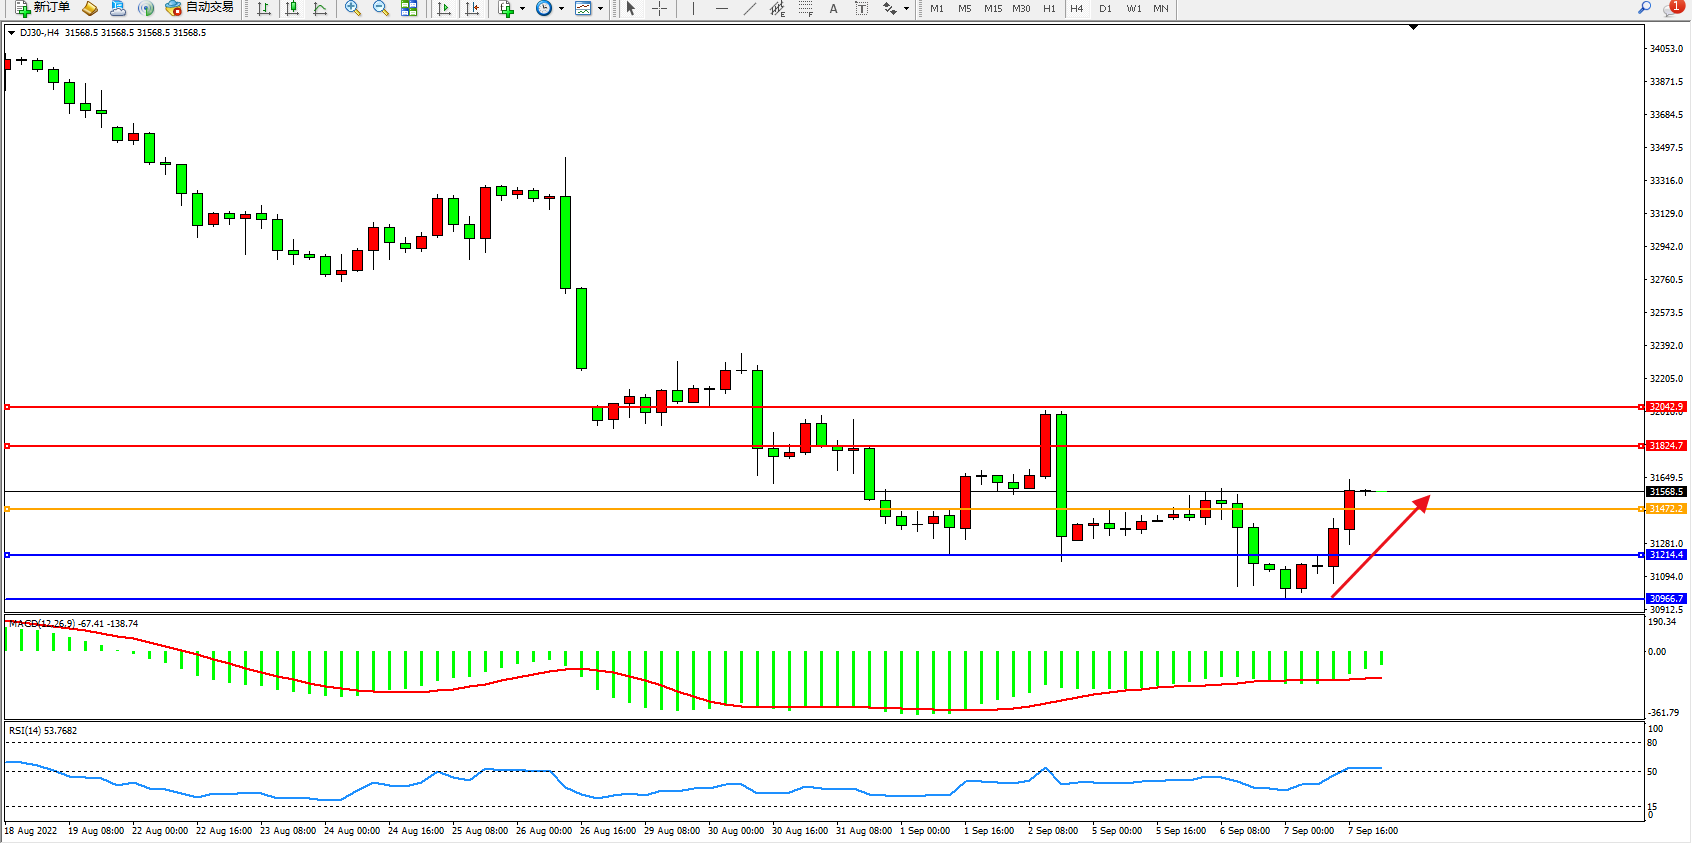Switch to D1 timeframe
Screen dimensions: 1692x844
tap(1105, 8)
